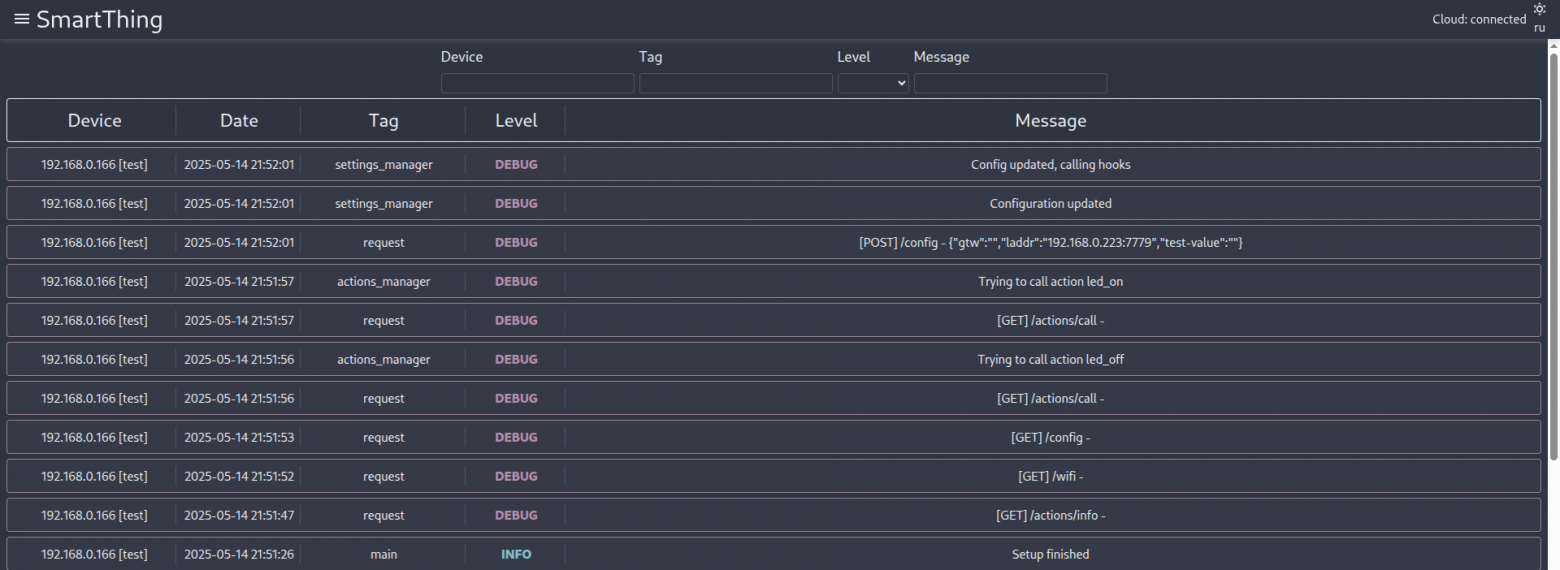Viewport: 1560px width, 570px height.
Task: Focus the Message filter text box
Action: (x=1010, y=83)
